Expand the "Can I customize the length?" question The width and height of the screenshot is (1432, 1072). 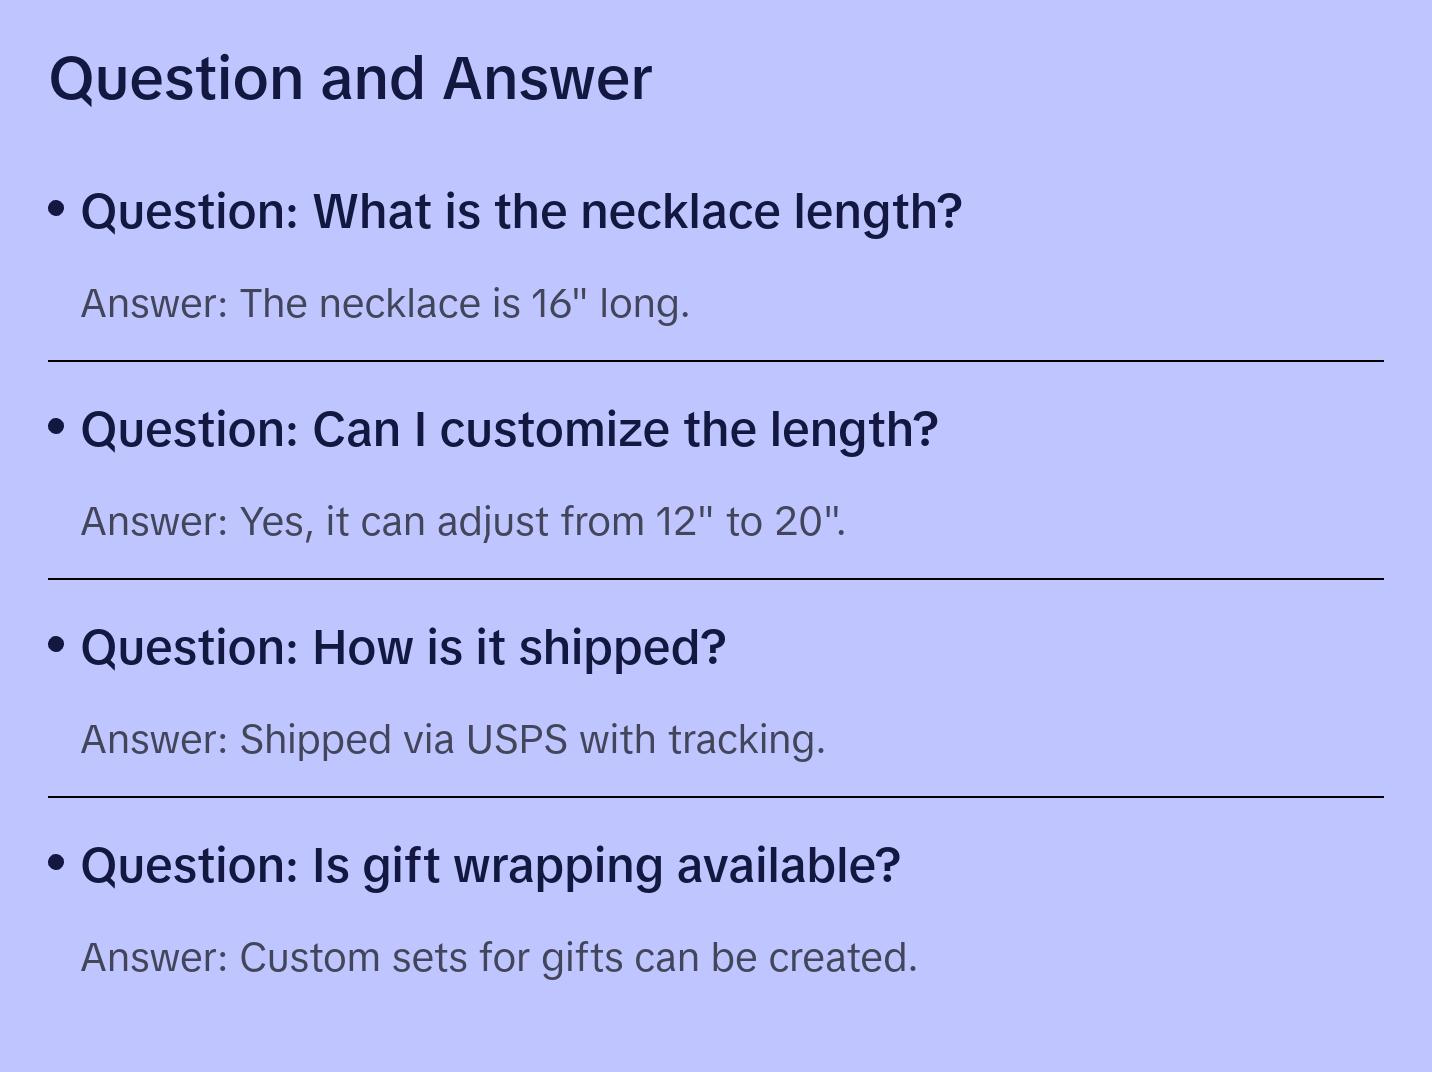click(509, 430)
